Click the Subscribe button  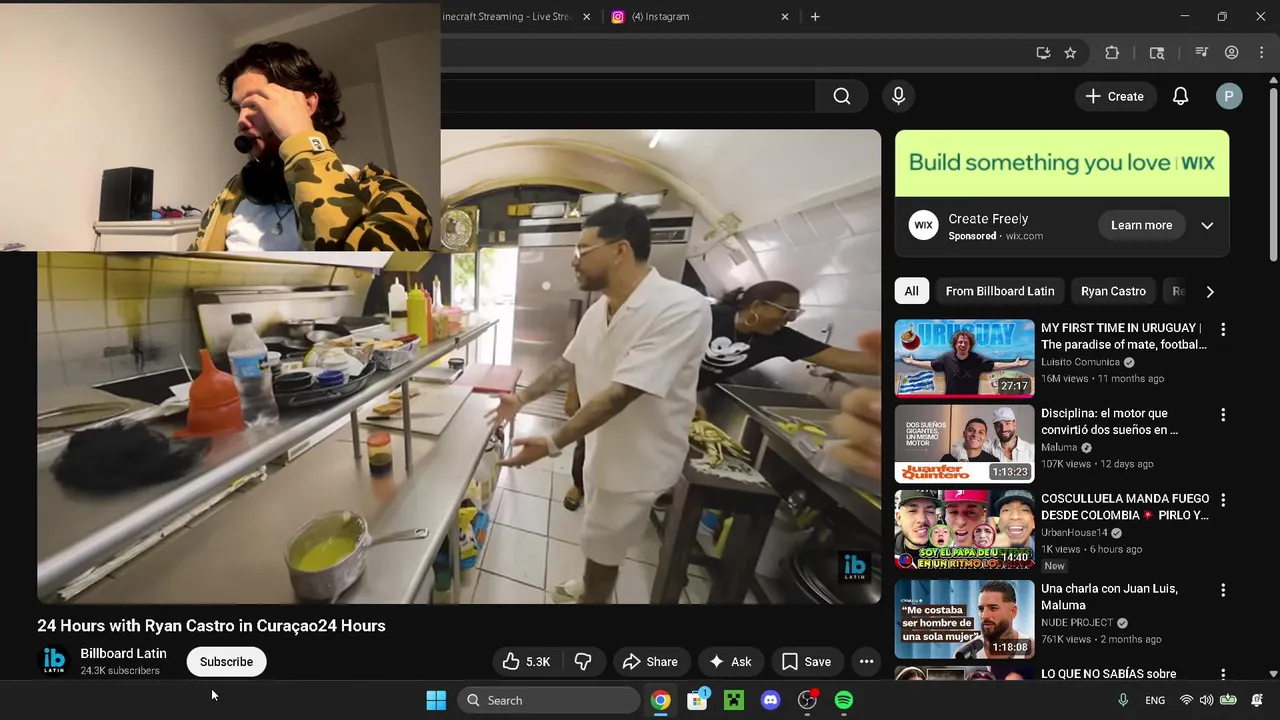(x=226, y=662)
